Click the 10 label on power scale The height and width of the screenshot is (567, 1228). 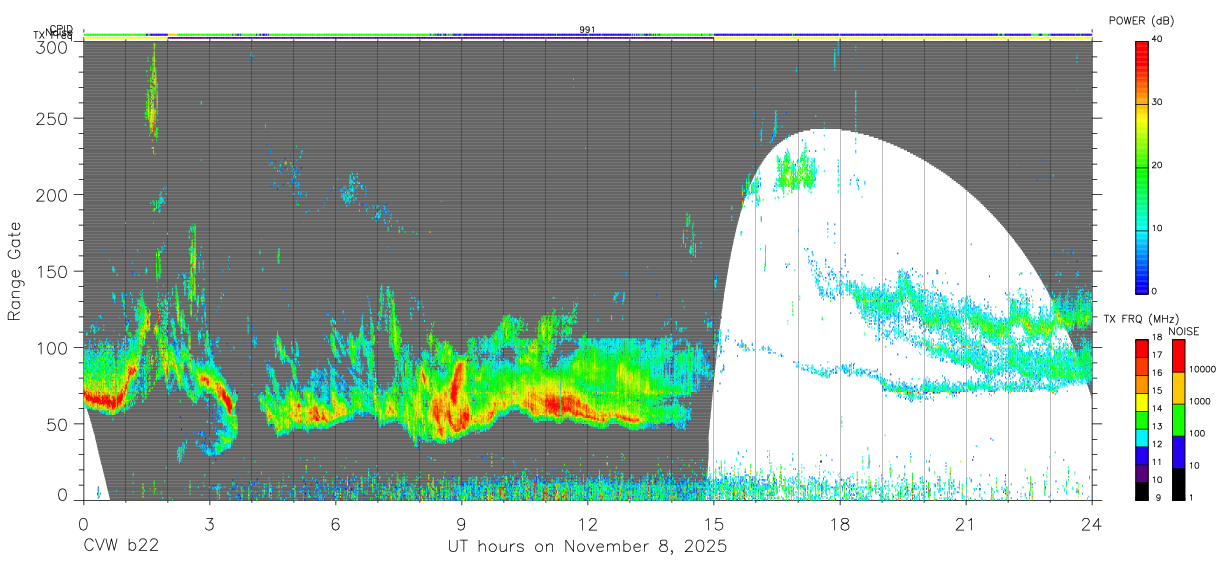point(1157,228)
